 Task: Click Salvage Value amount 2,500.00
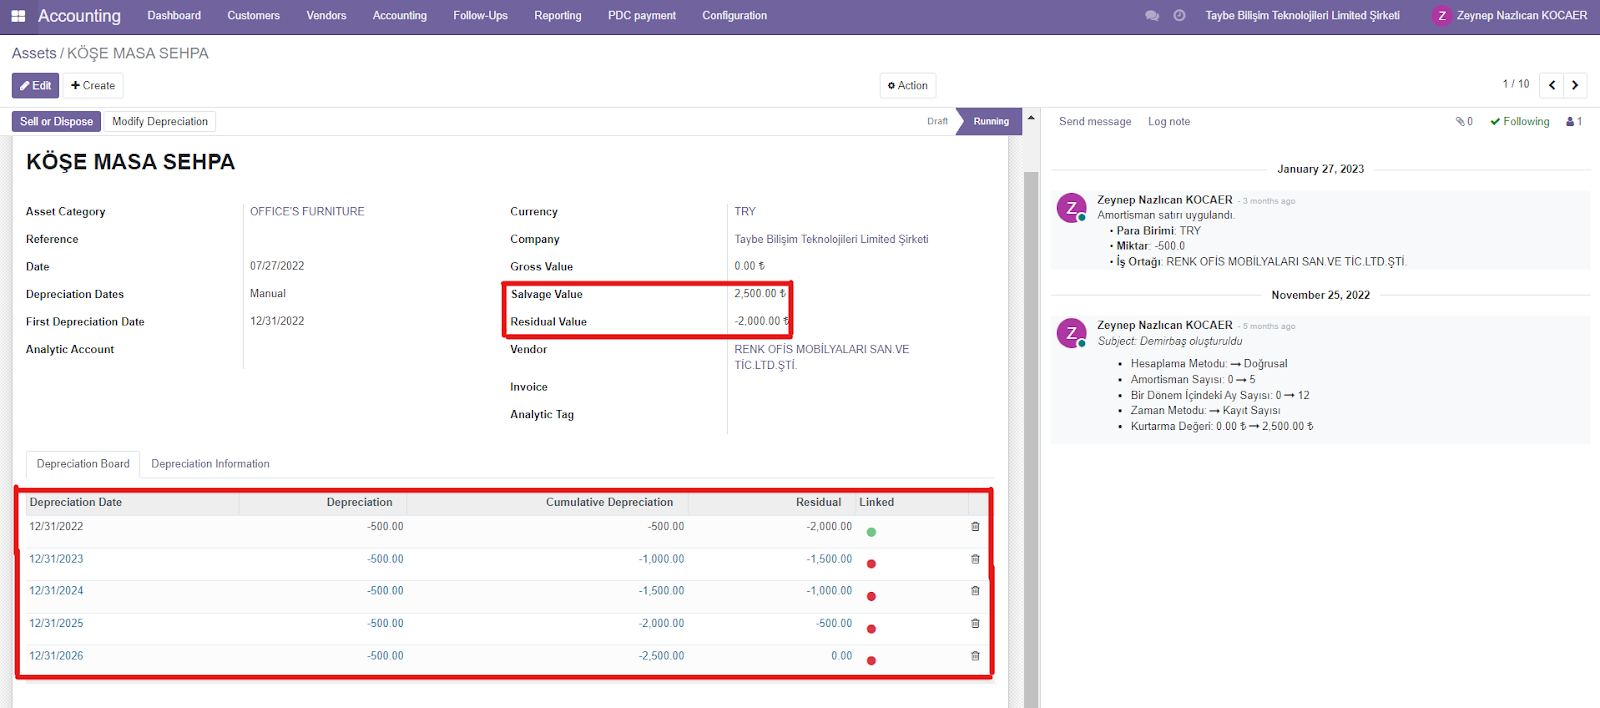point(760,294)
